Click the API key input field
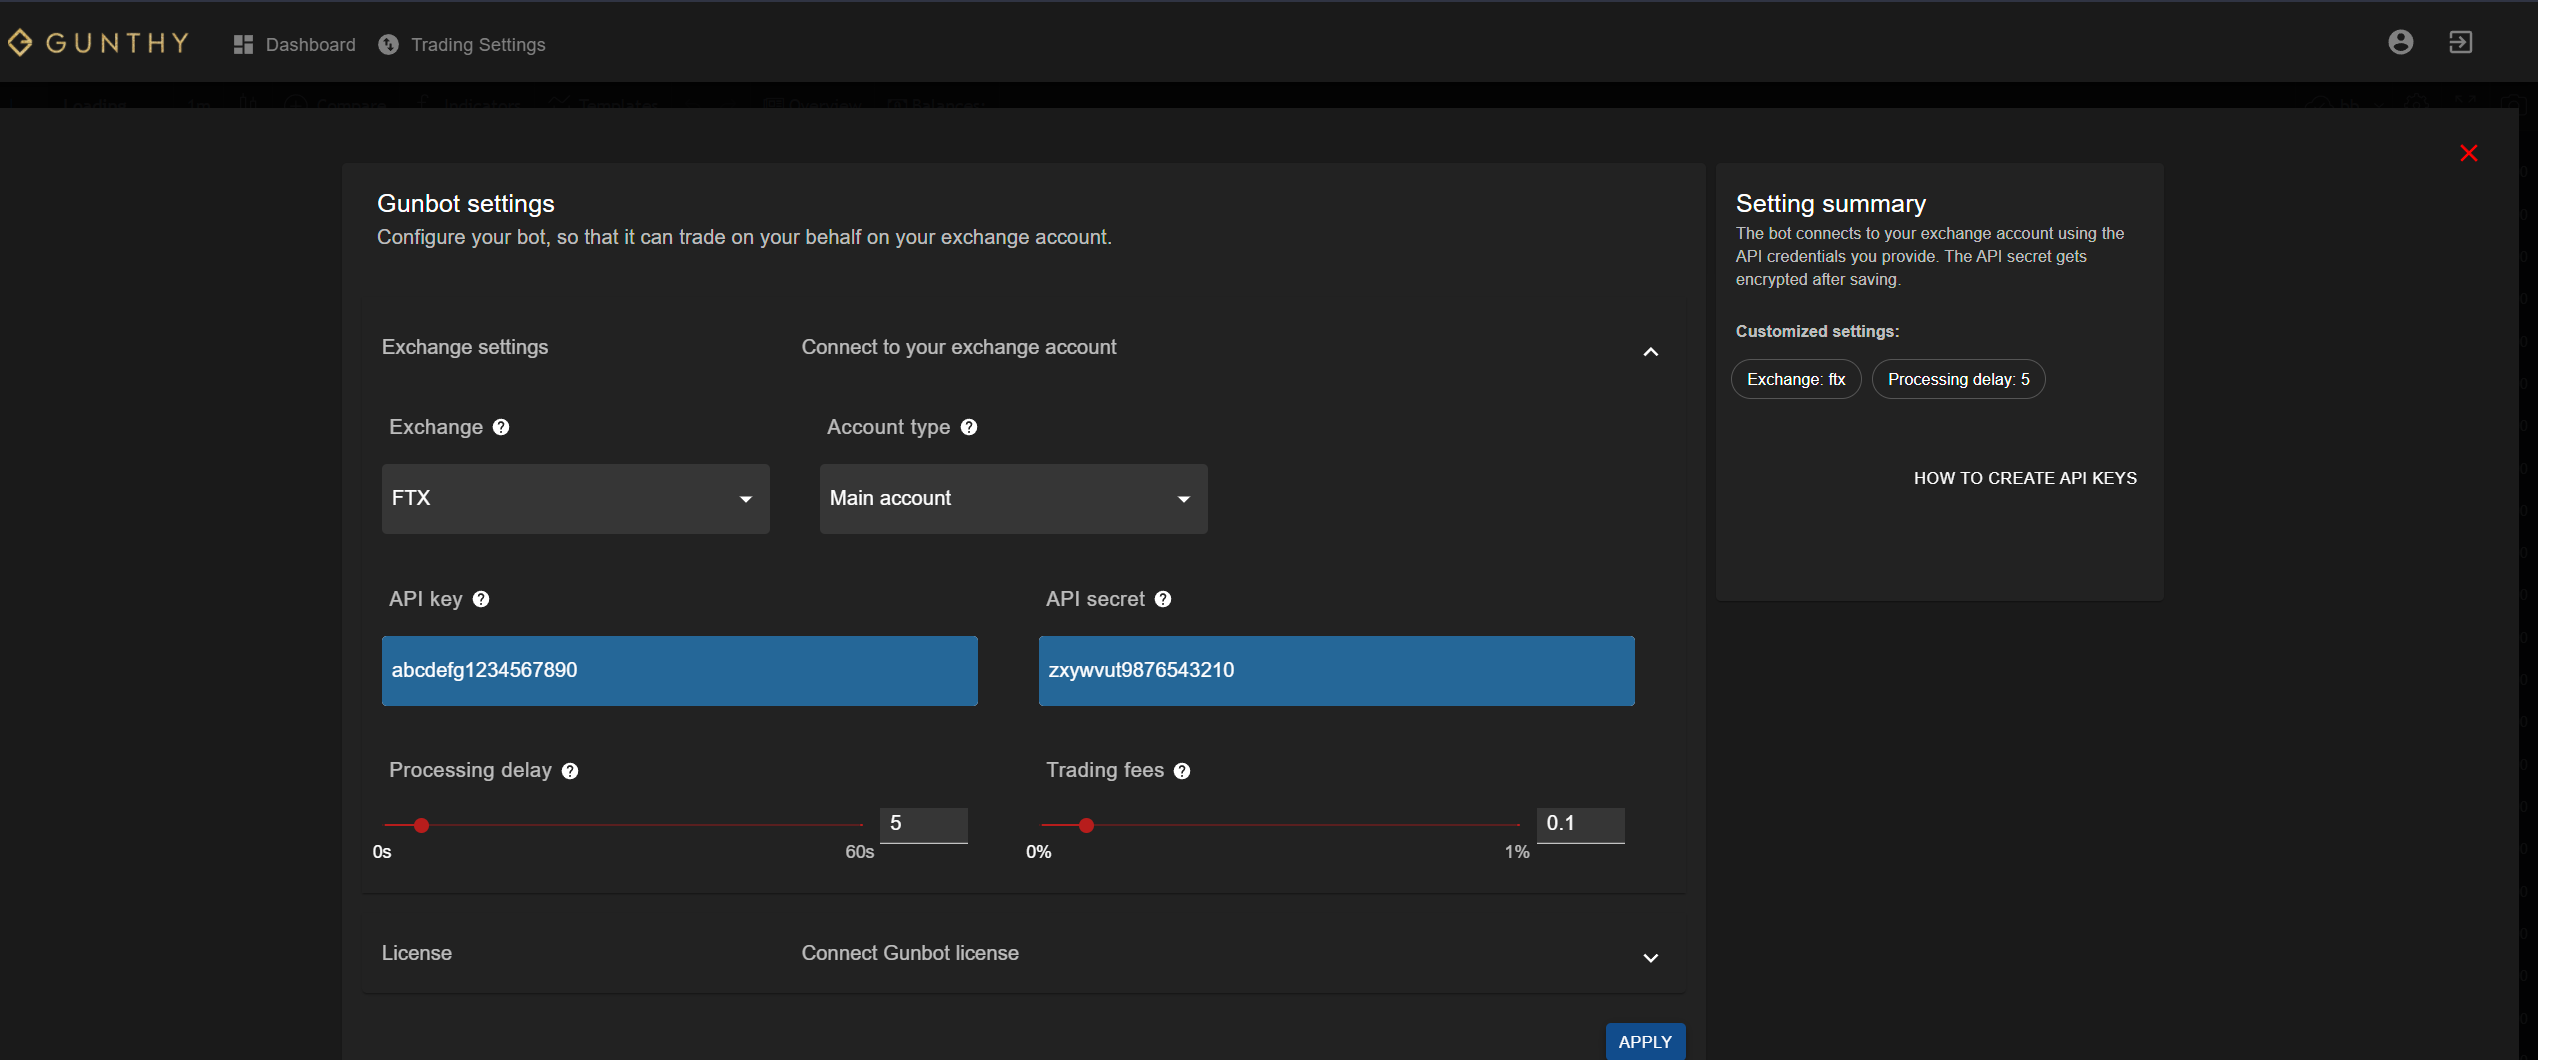This screenshot has height=1060, width=2560. tap(679, 671)
